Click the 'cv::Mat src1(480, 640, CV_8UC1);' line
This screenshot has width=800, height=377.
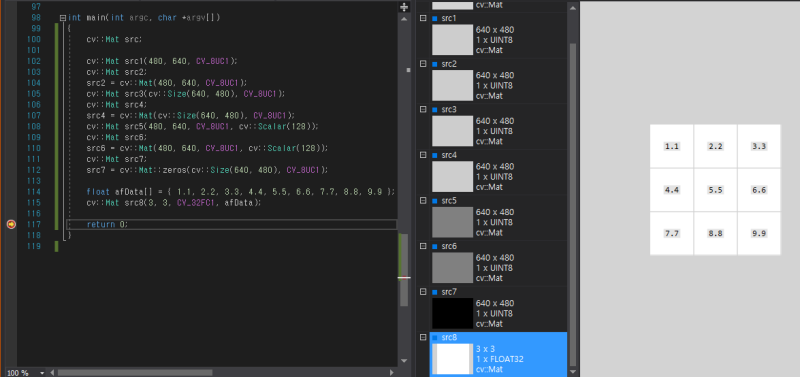162,61
